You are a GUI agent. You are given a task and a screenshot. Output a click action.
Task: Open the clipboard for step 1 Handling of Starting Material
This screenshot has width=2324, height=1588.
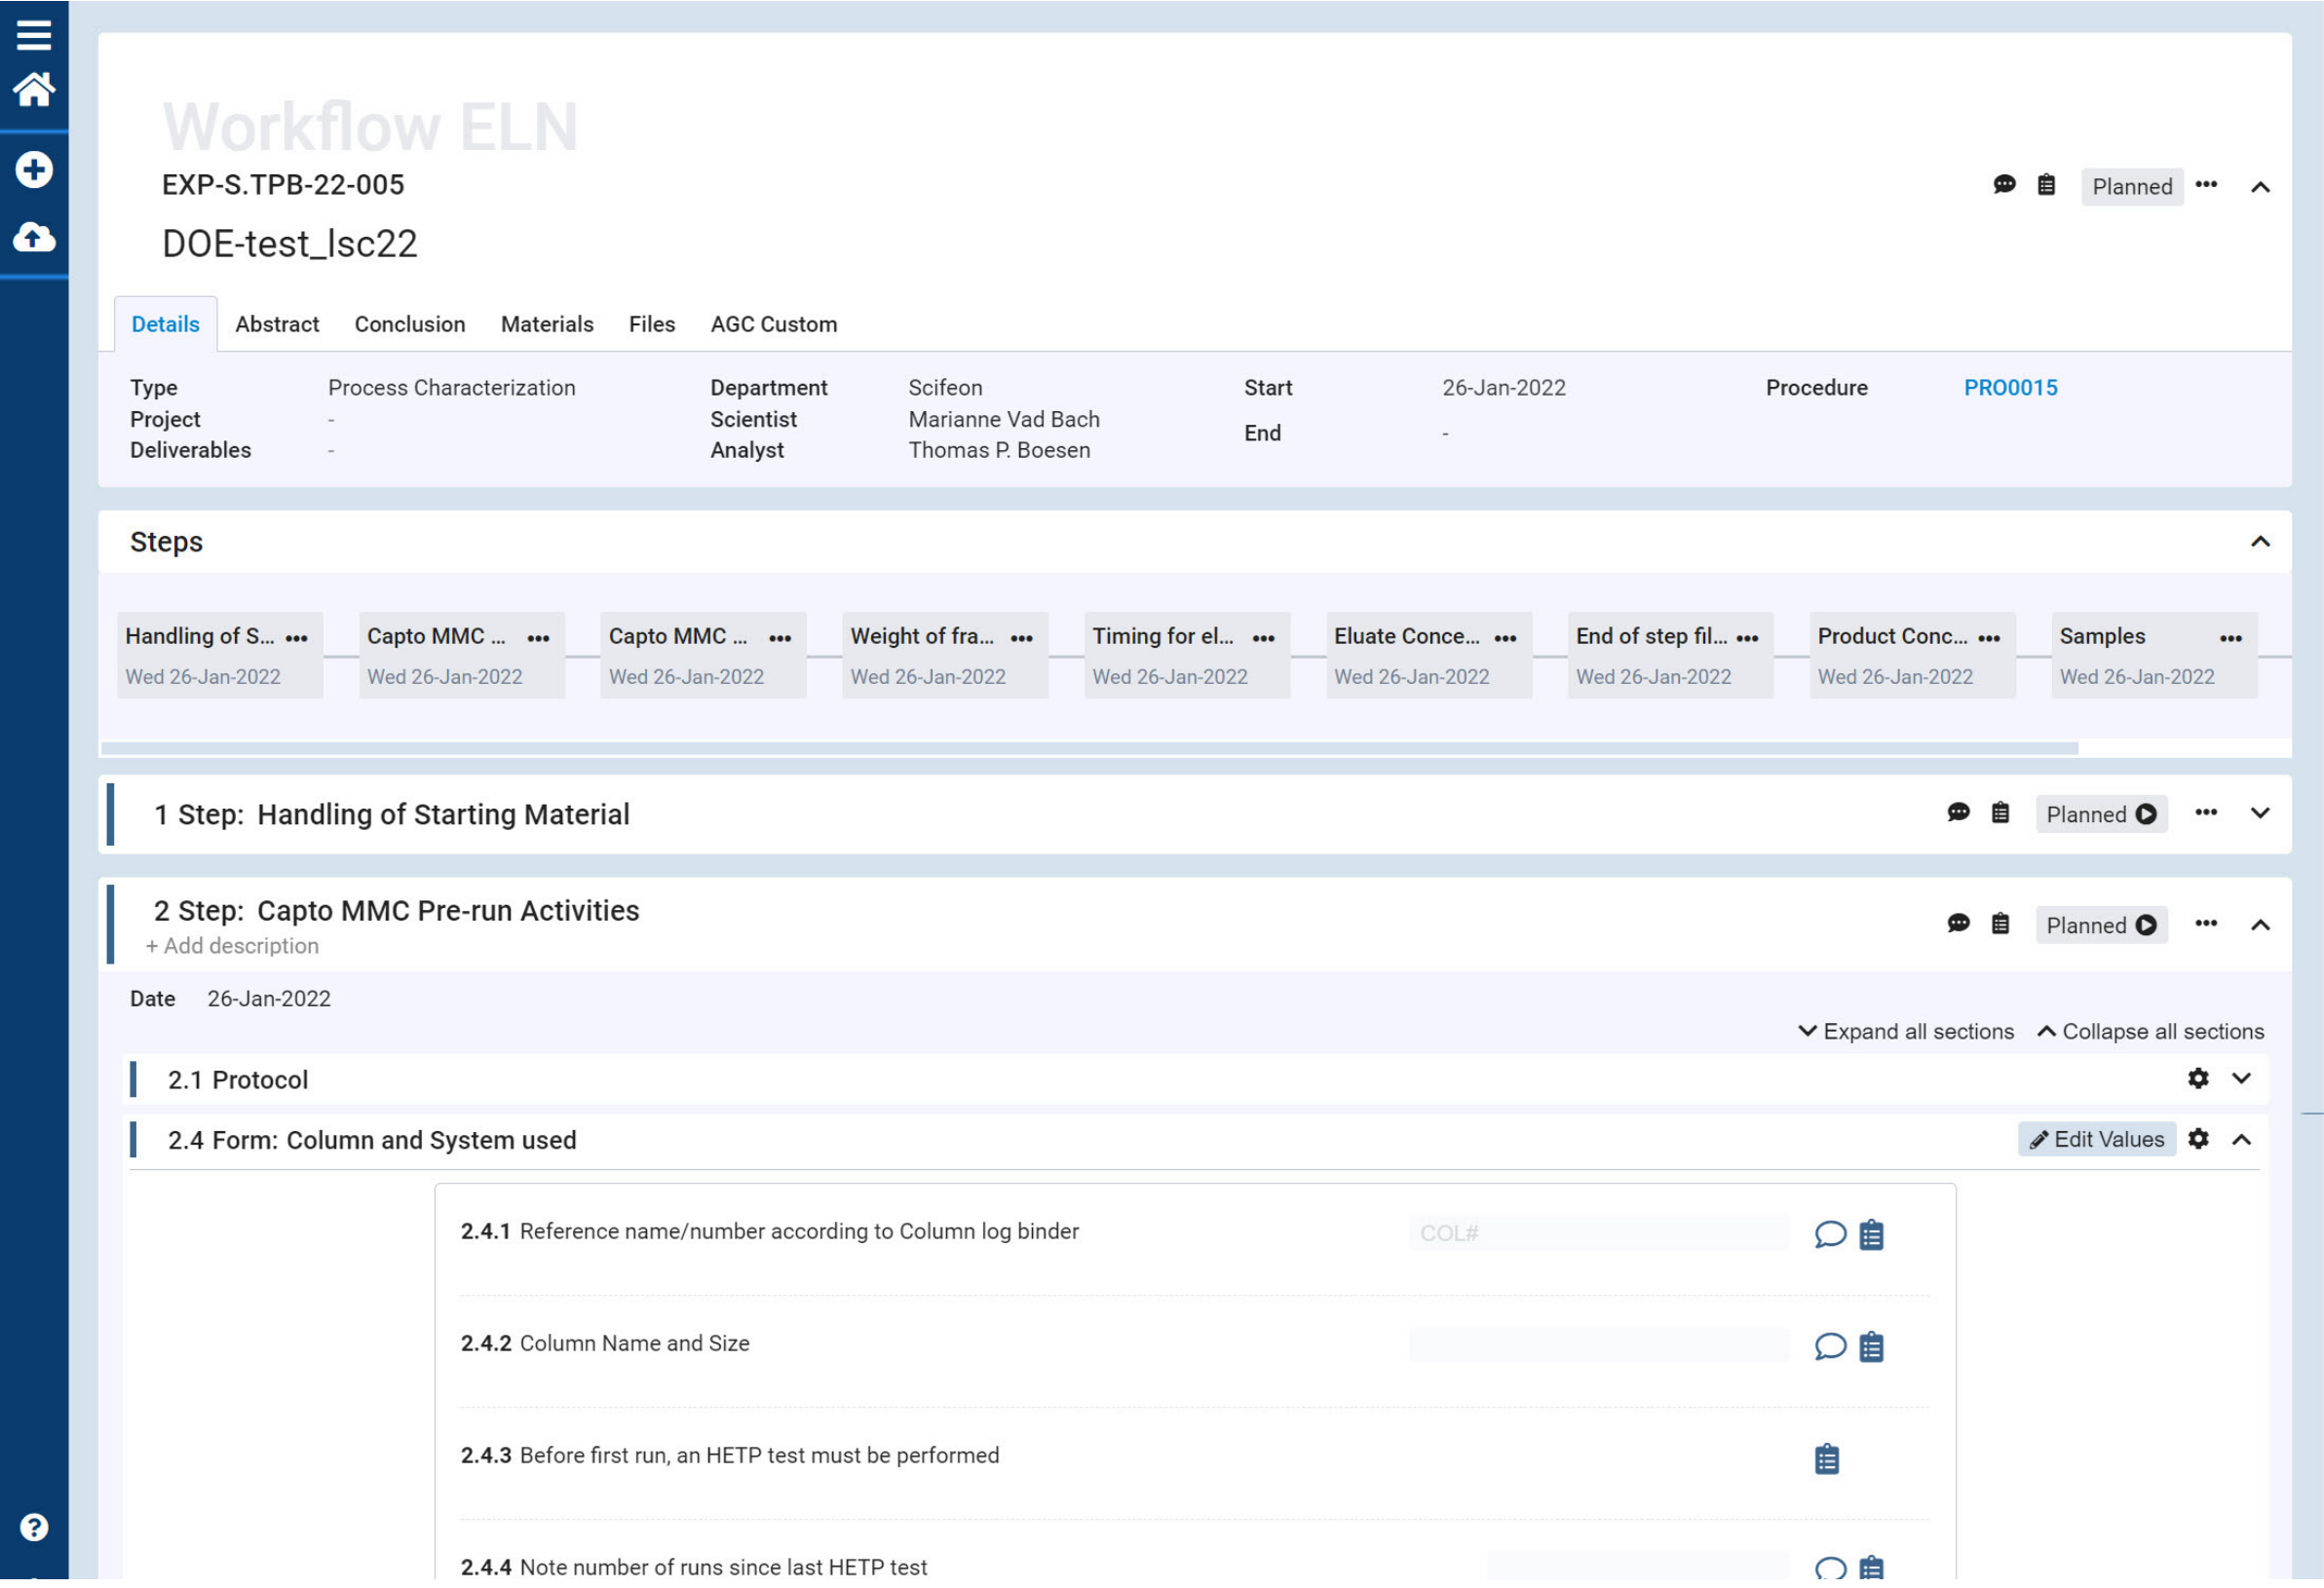tap(2000, 813)
